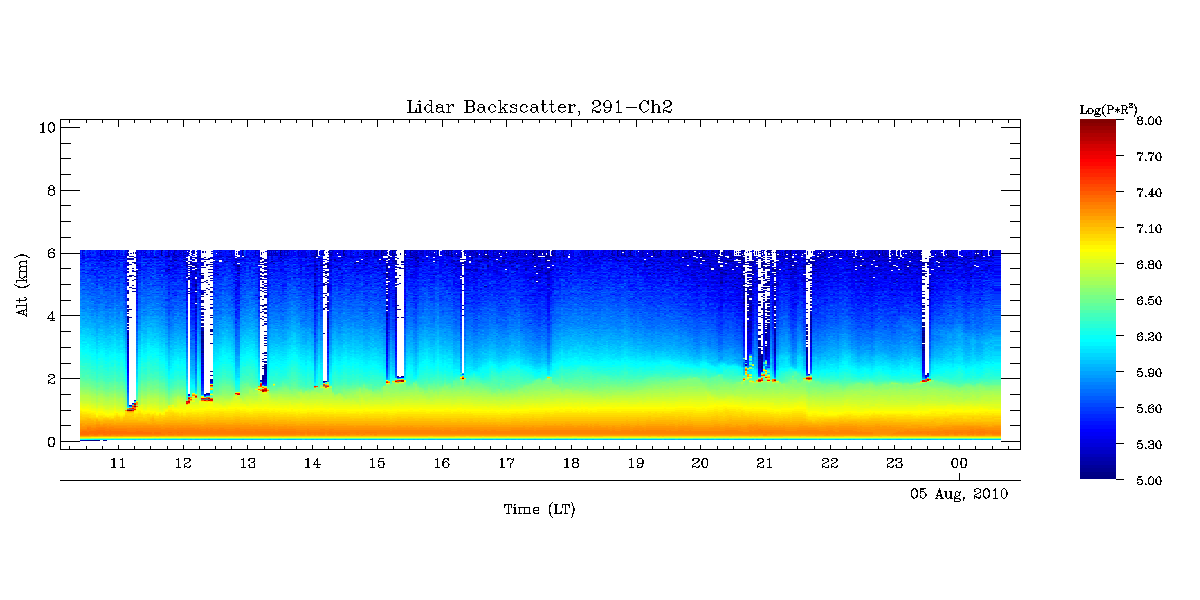The image size is (1200, 600).
Task: Click the '05 Aug, 2010' date label
Action: [x=959, y=494]
